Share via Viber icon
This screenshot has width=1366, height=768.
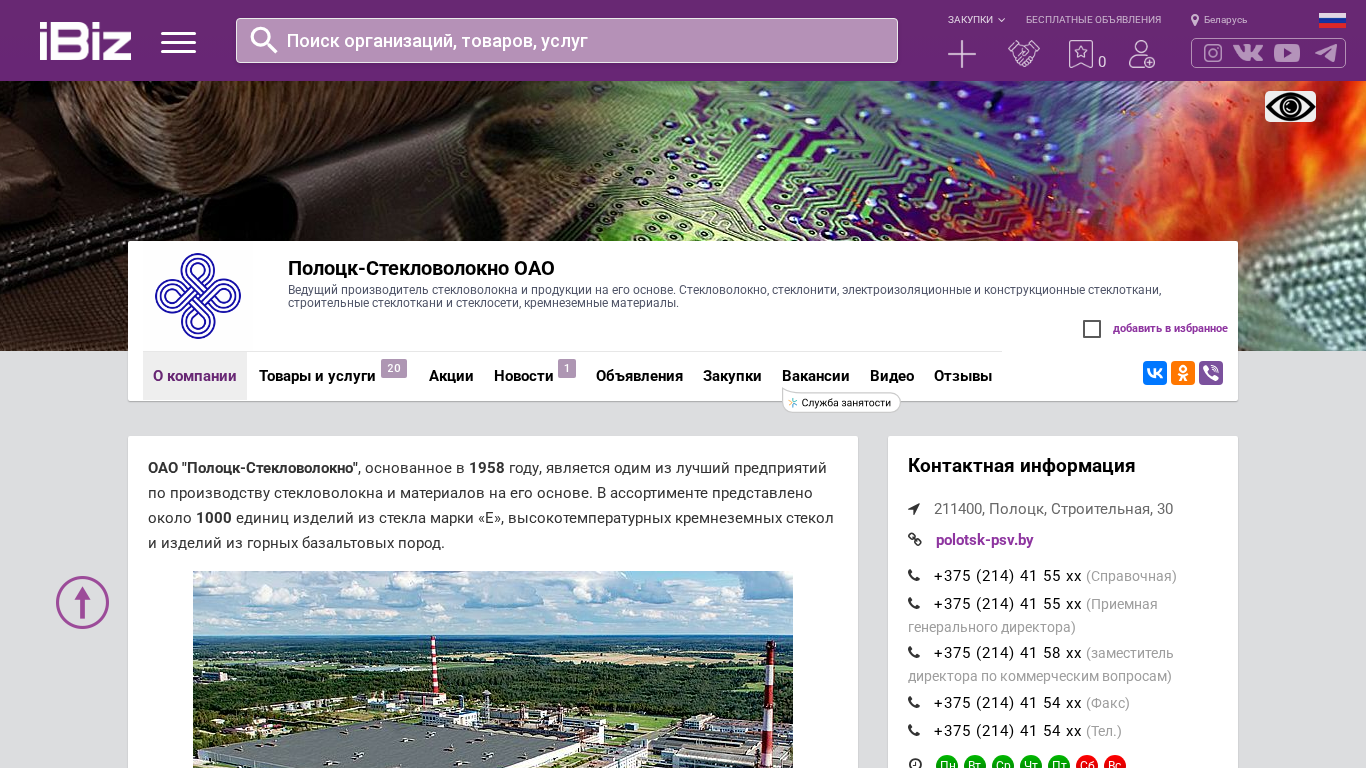[x=1211, y=373]
